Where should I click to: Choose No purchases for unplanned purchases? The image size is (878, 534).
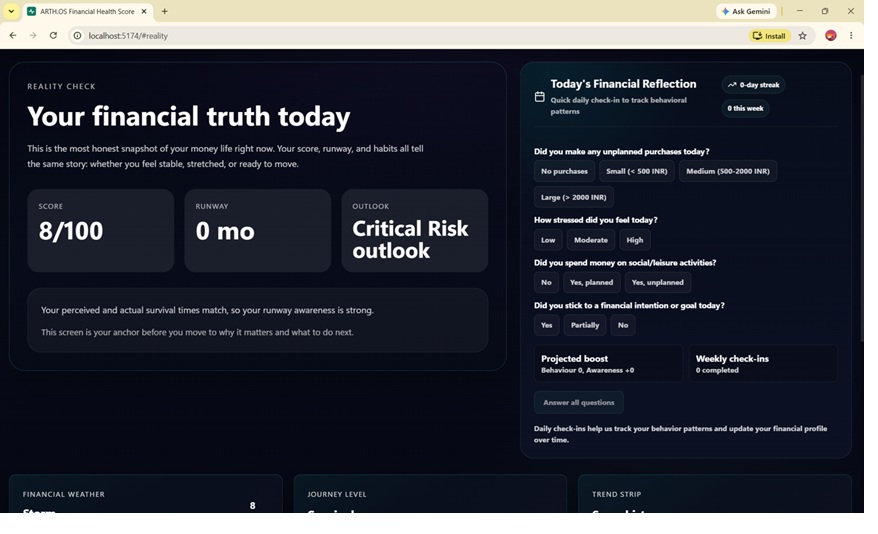564,171
